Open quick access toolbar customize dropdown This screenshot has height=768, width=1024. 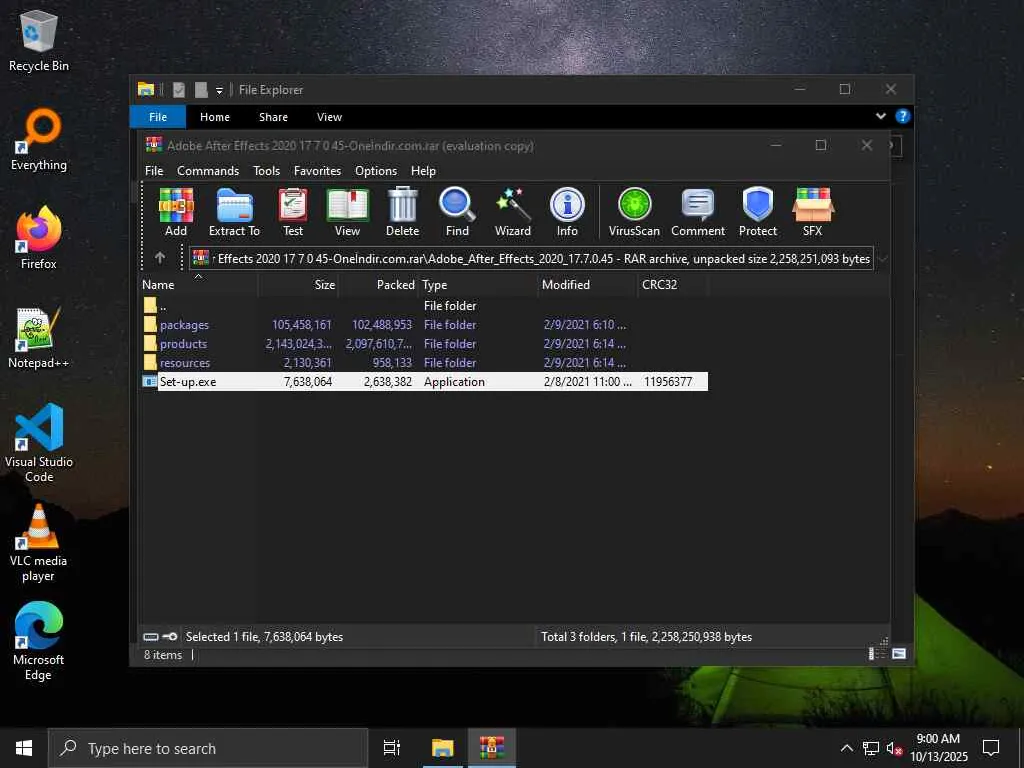[x=219, y=90]
